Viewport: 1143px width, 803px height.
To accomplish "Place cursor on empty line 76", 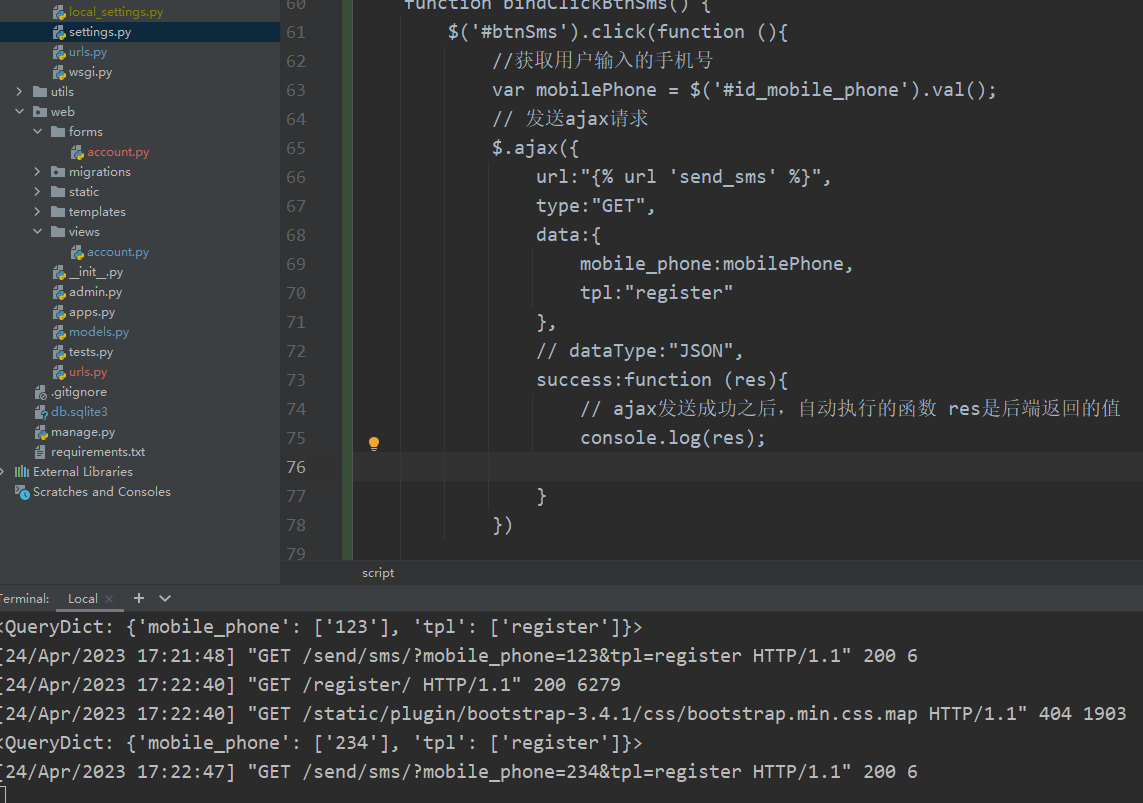I will 747,466.
